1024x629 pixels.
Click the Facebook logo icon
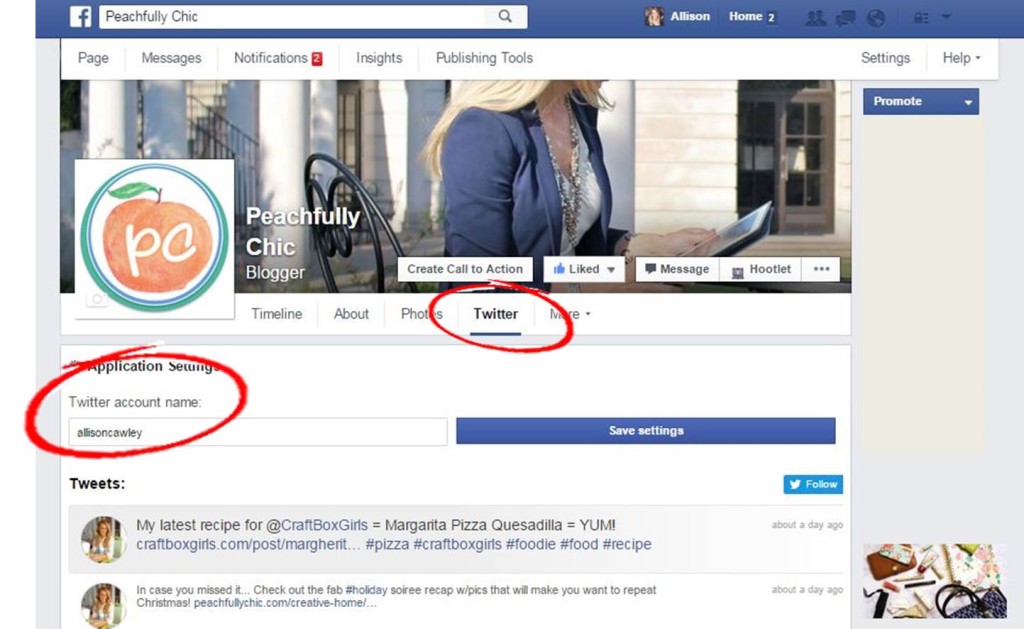(x=80, y=16)
